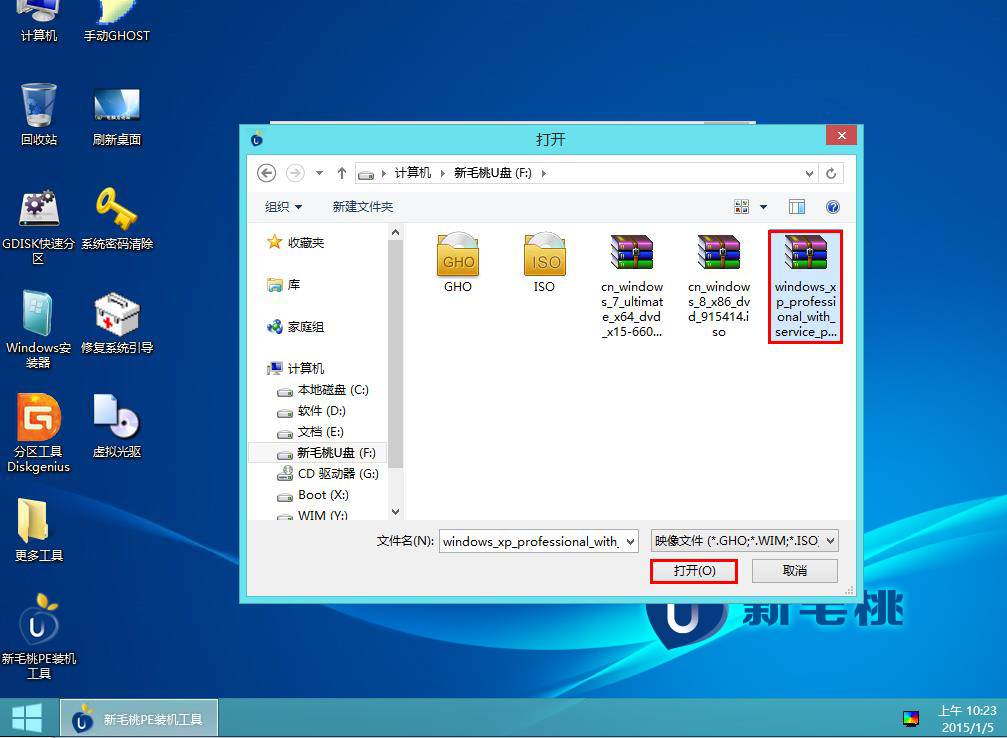Click the 取消 cancel button

(x=794, y=571)
